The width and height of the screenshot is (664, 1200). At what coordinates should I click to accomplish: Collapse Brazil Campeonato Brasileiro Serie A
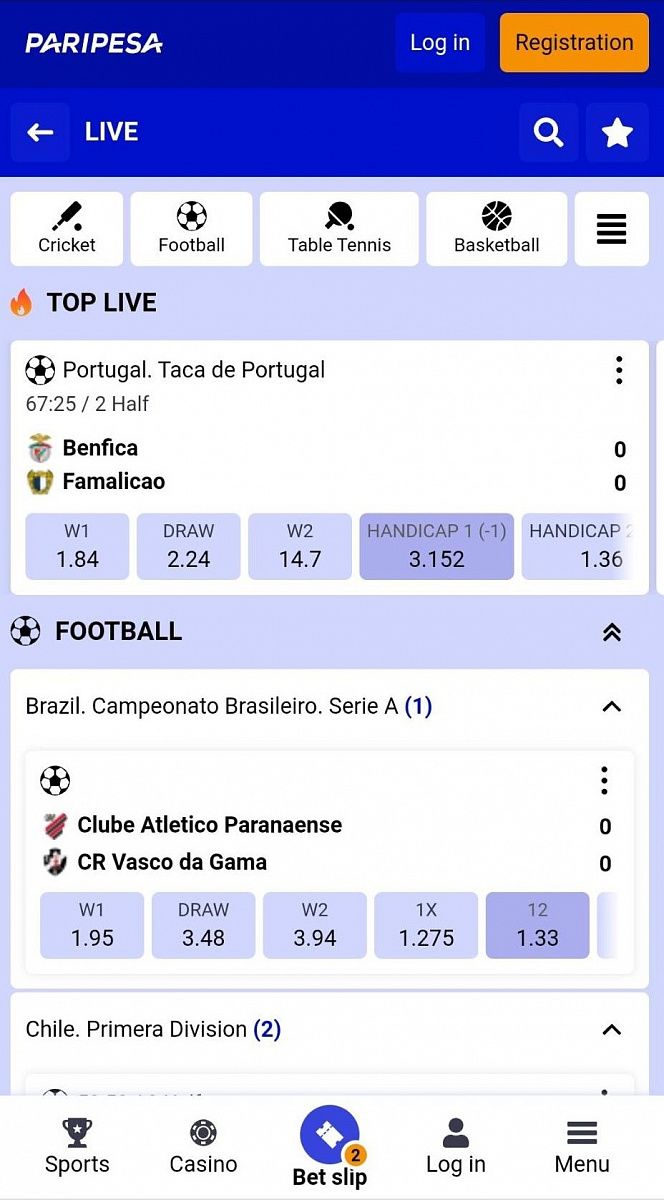coord(612,707)
